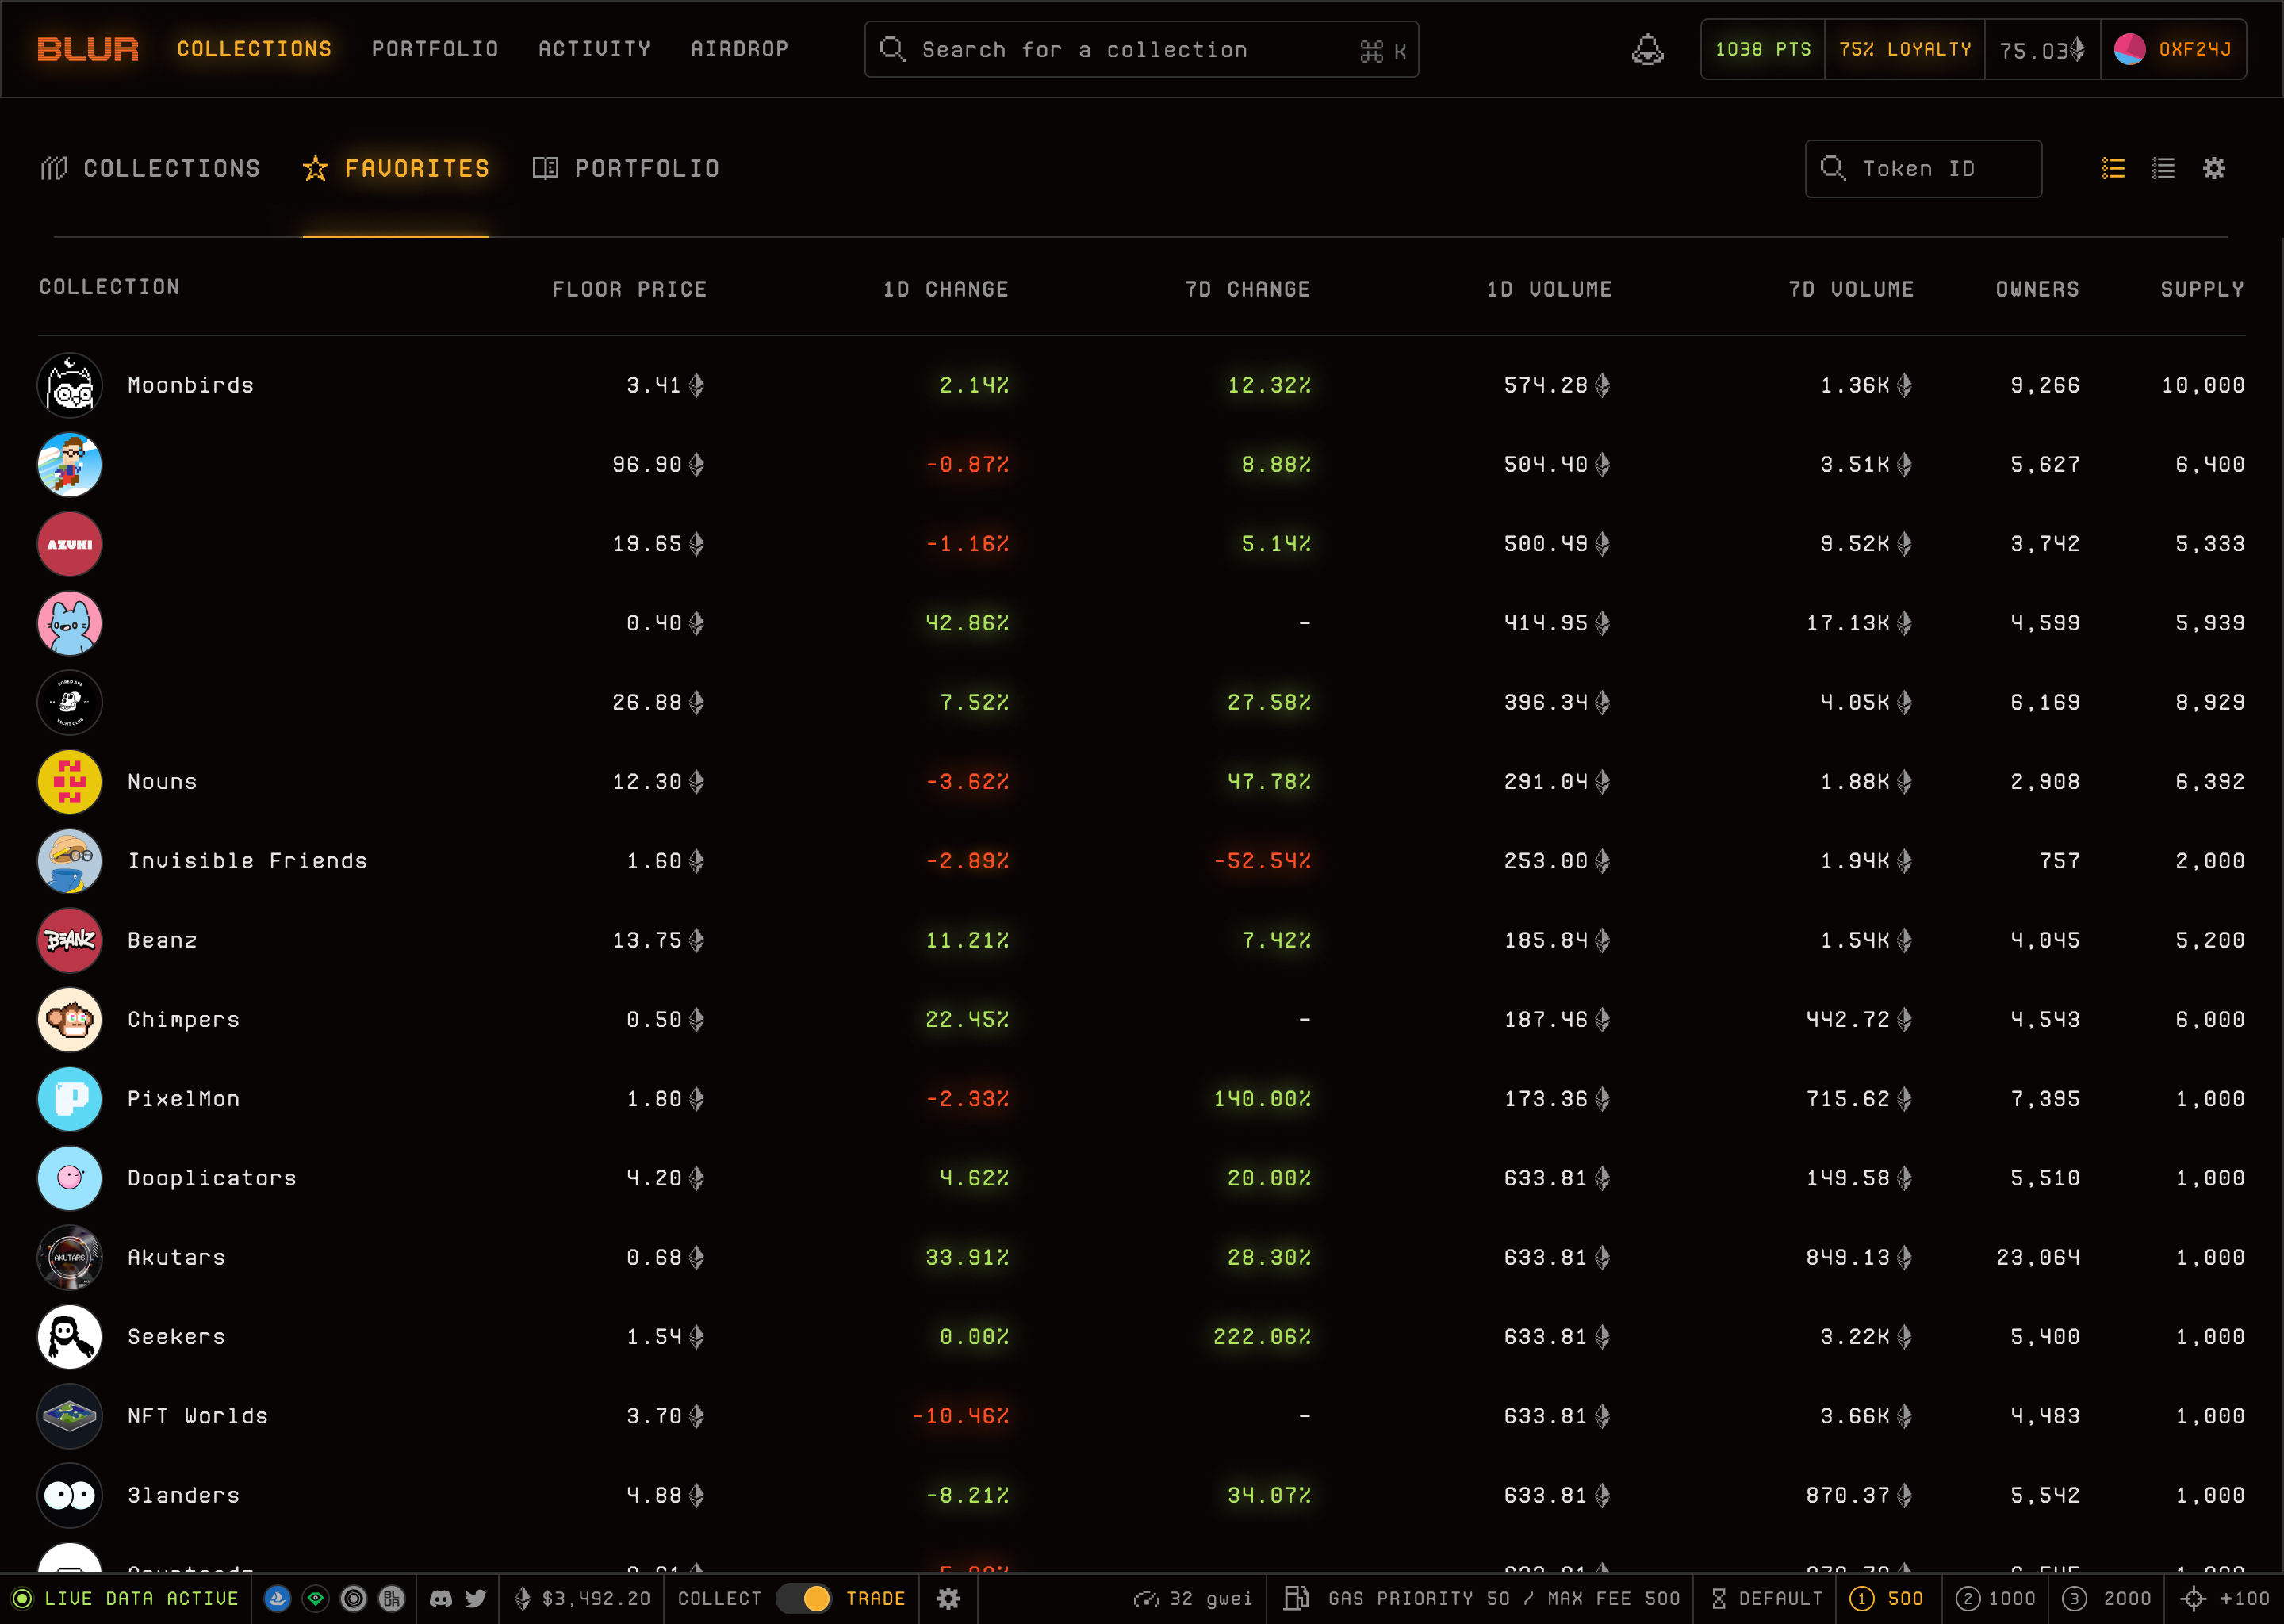Switch to detailed list view icon
2284x1624 pixels.
click(x=2113, y=168)
